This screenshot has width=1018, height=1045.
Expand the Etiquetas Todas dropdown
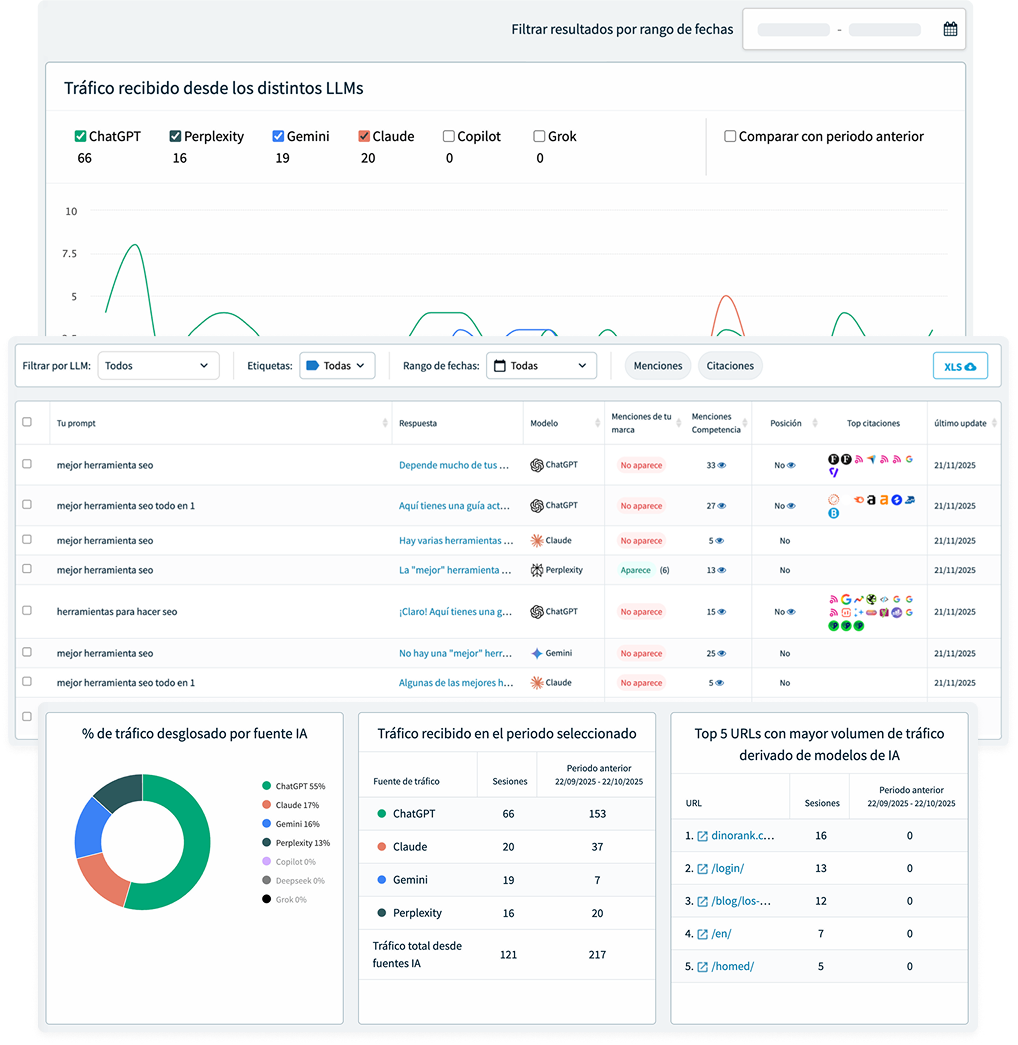(x=337, y=366)
